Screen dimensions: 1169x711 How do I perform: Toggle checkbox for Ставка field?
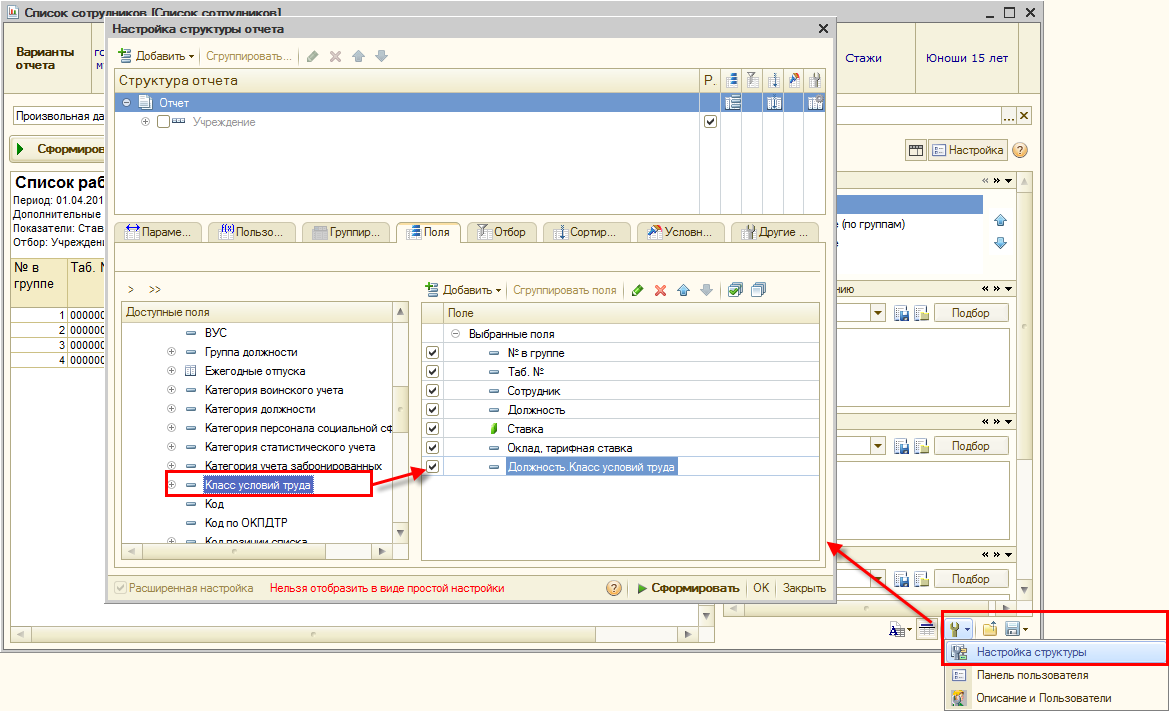click(x=432, y=429)
